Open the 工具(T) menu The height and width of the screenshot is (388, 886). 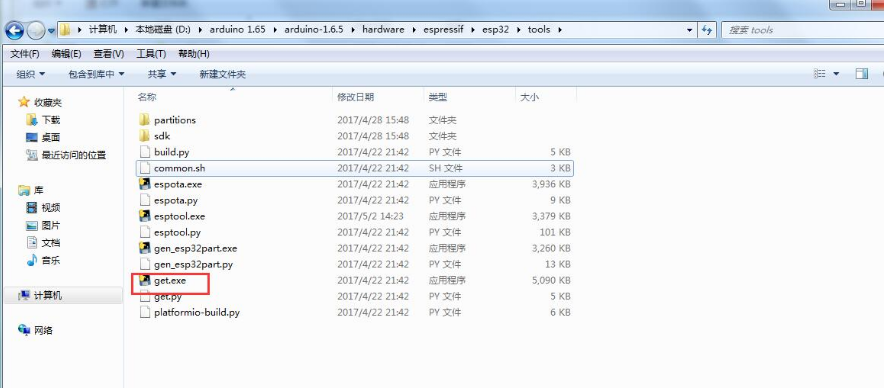pyautogui.click(x=151, y=54)
